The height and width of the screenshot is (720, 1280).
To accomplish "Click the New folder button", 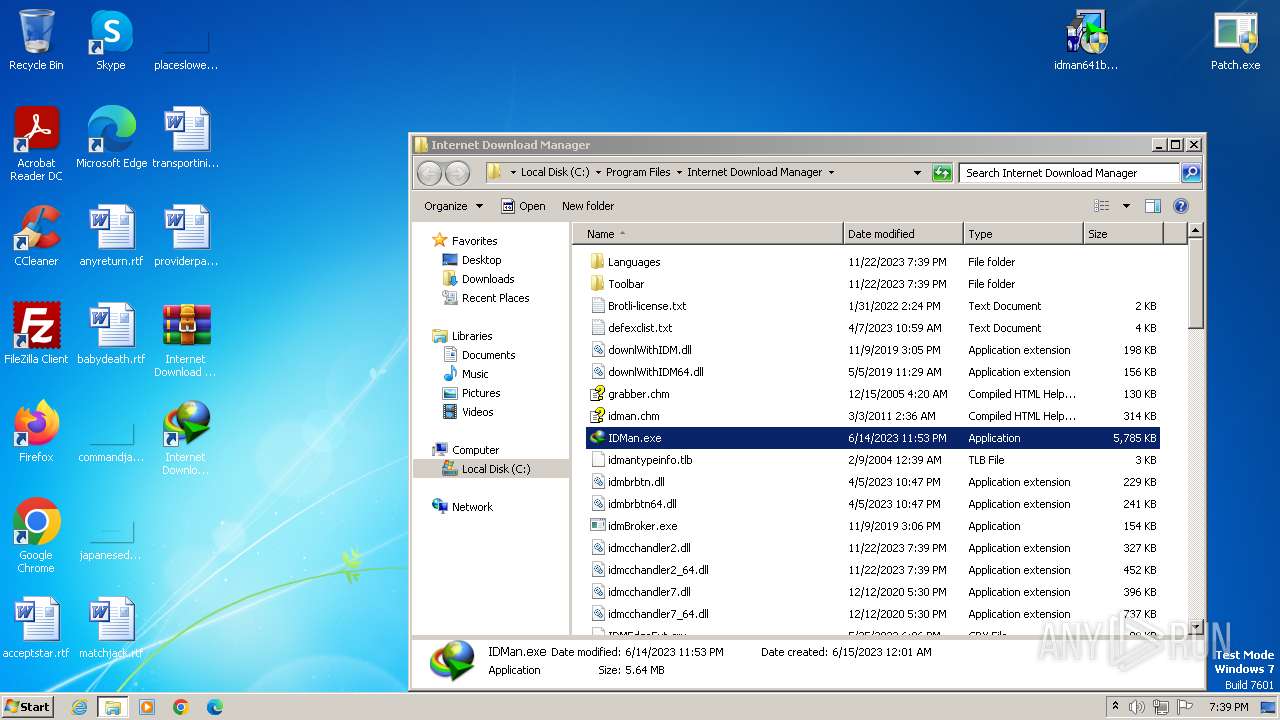I will (x=588, y=206).
